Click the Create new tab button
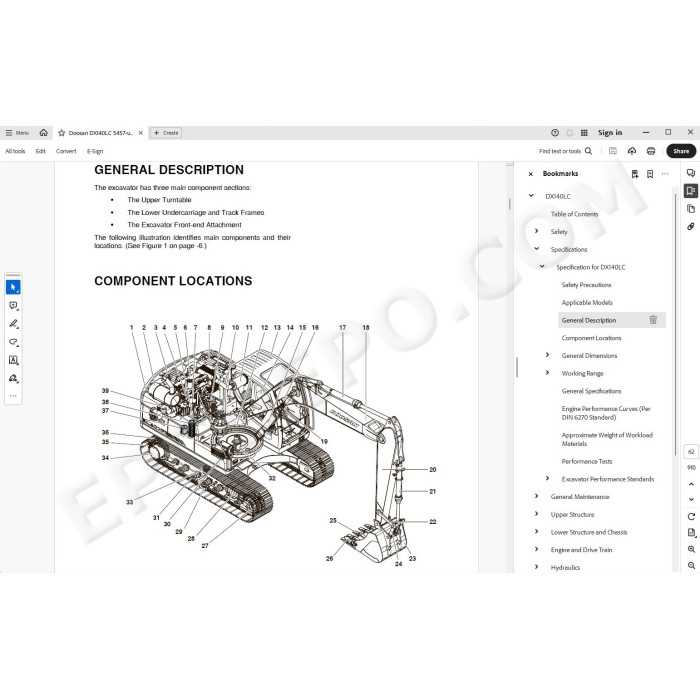The width and height of the screenshot is (700, 700). coord(166,133)
